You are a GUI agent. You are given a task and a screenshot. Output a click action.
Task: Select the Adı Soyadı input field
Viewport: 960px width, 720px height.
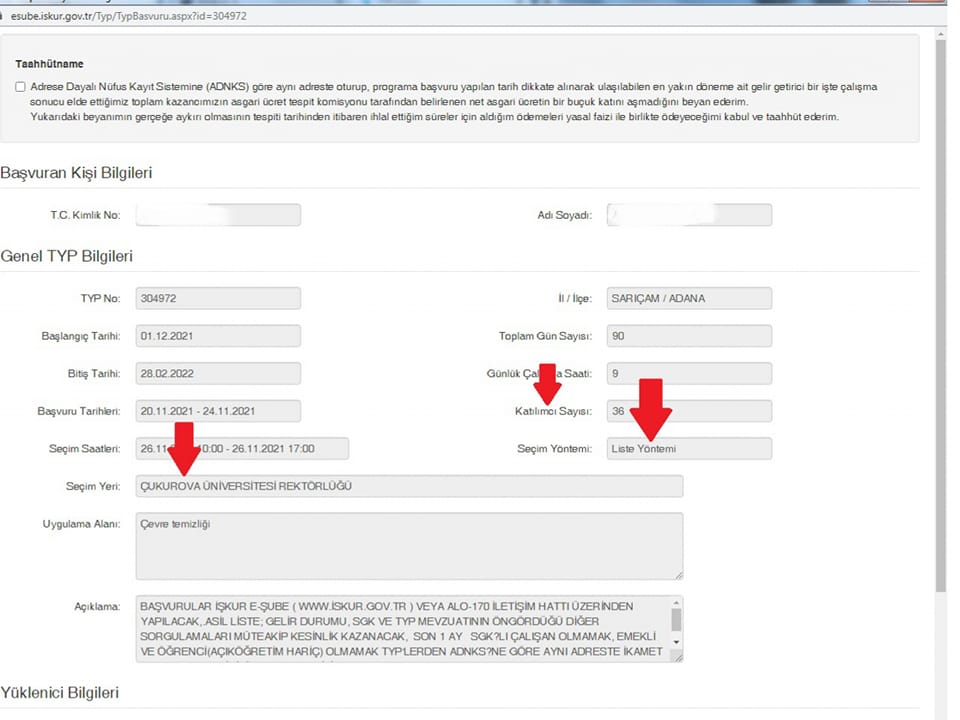pos(689,215)
